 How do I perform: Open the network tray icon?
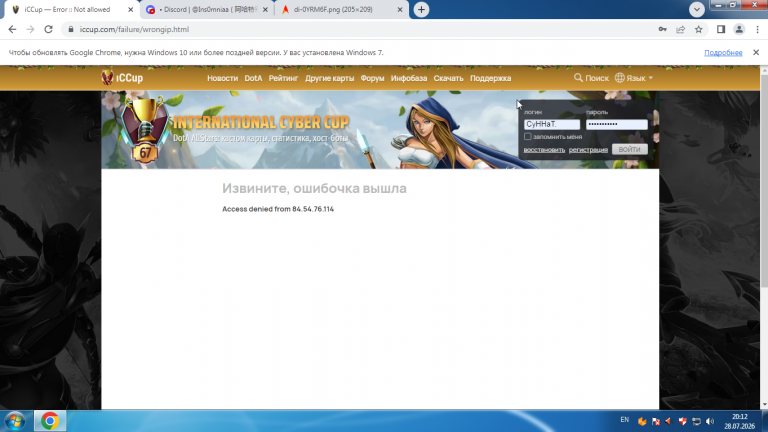pos(696,421)
